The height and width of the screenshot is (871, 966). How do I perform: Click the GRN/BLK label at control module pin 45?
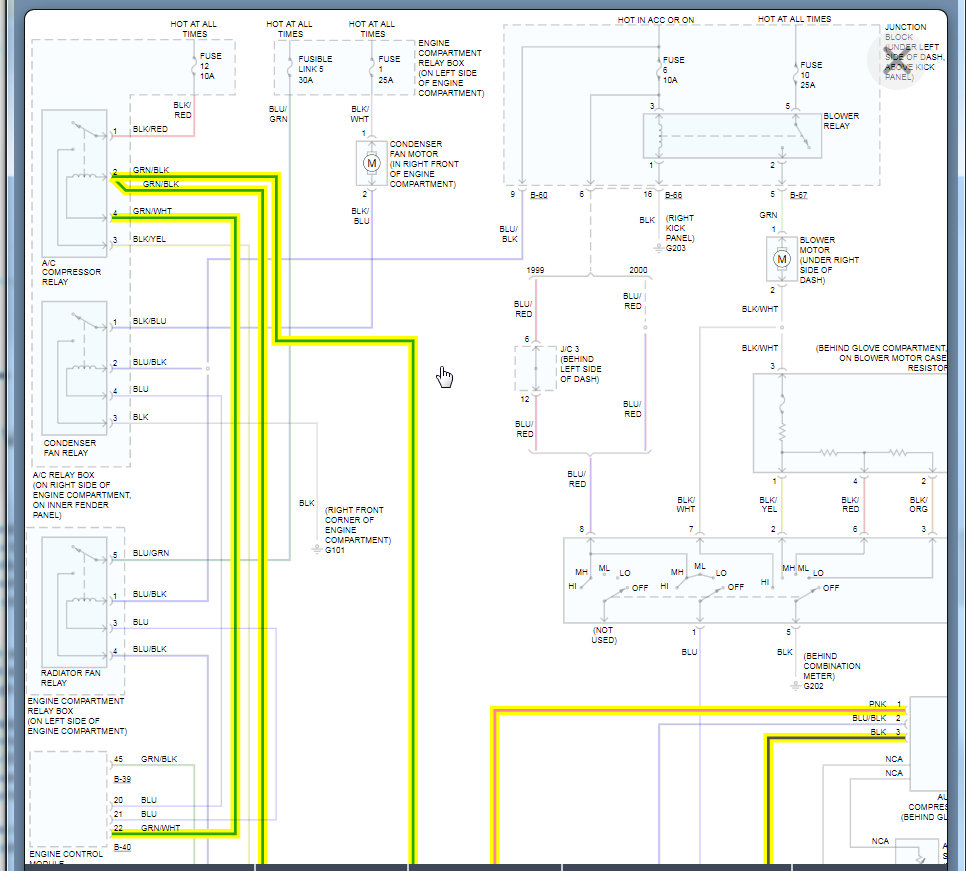(159, 759)
